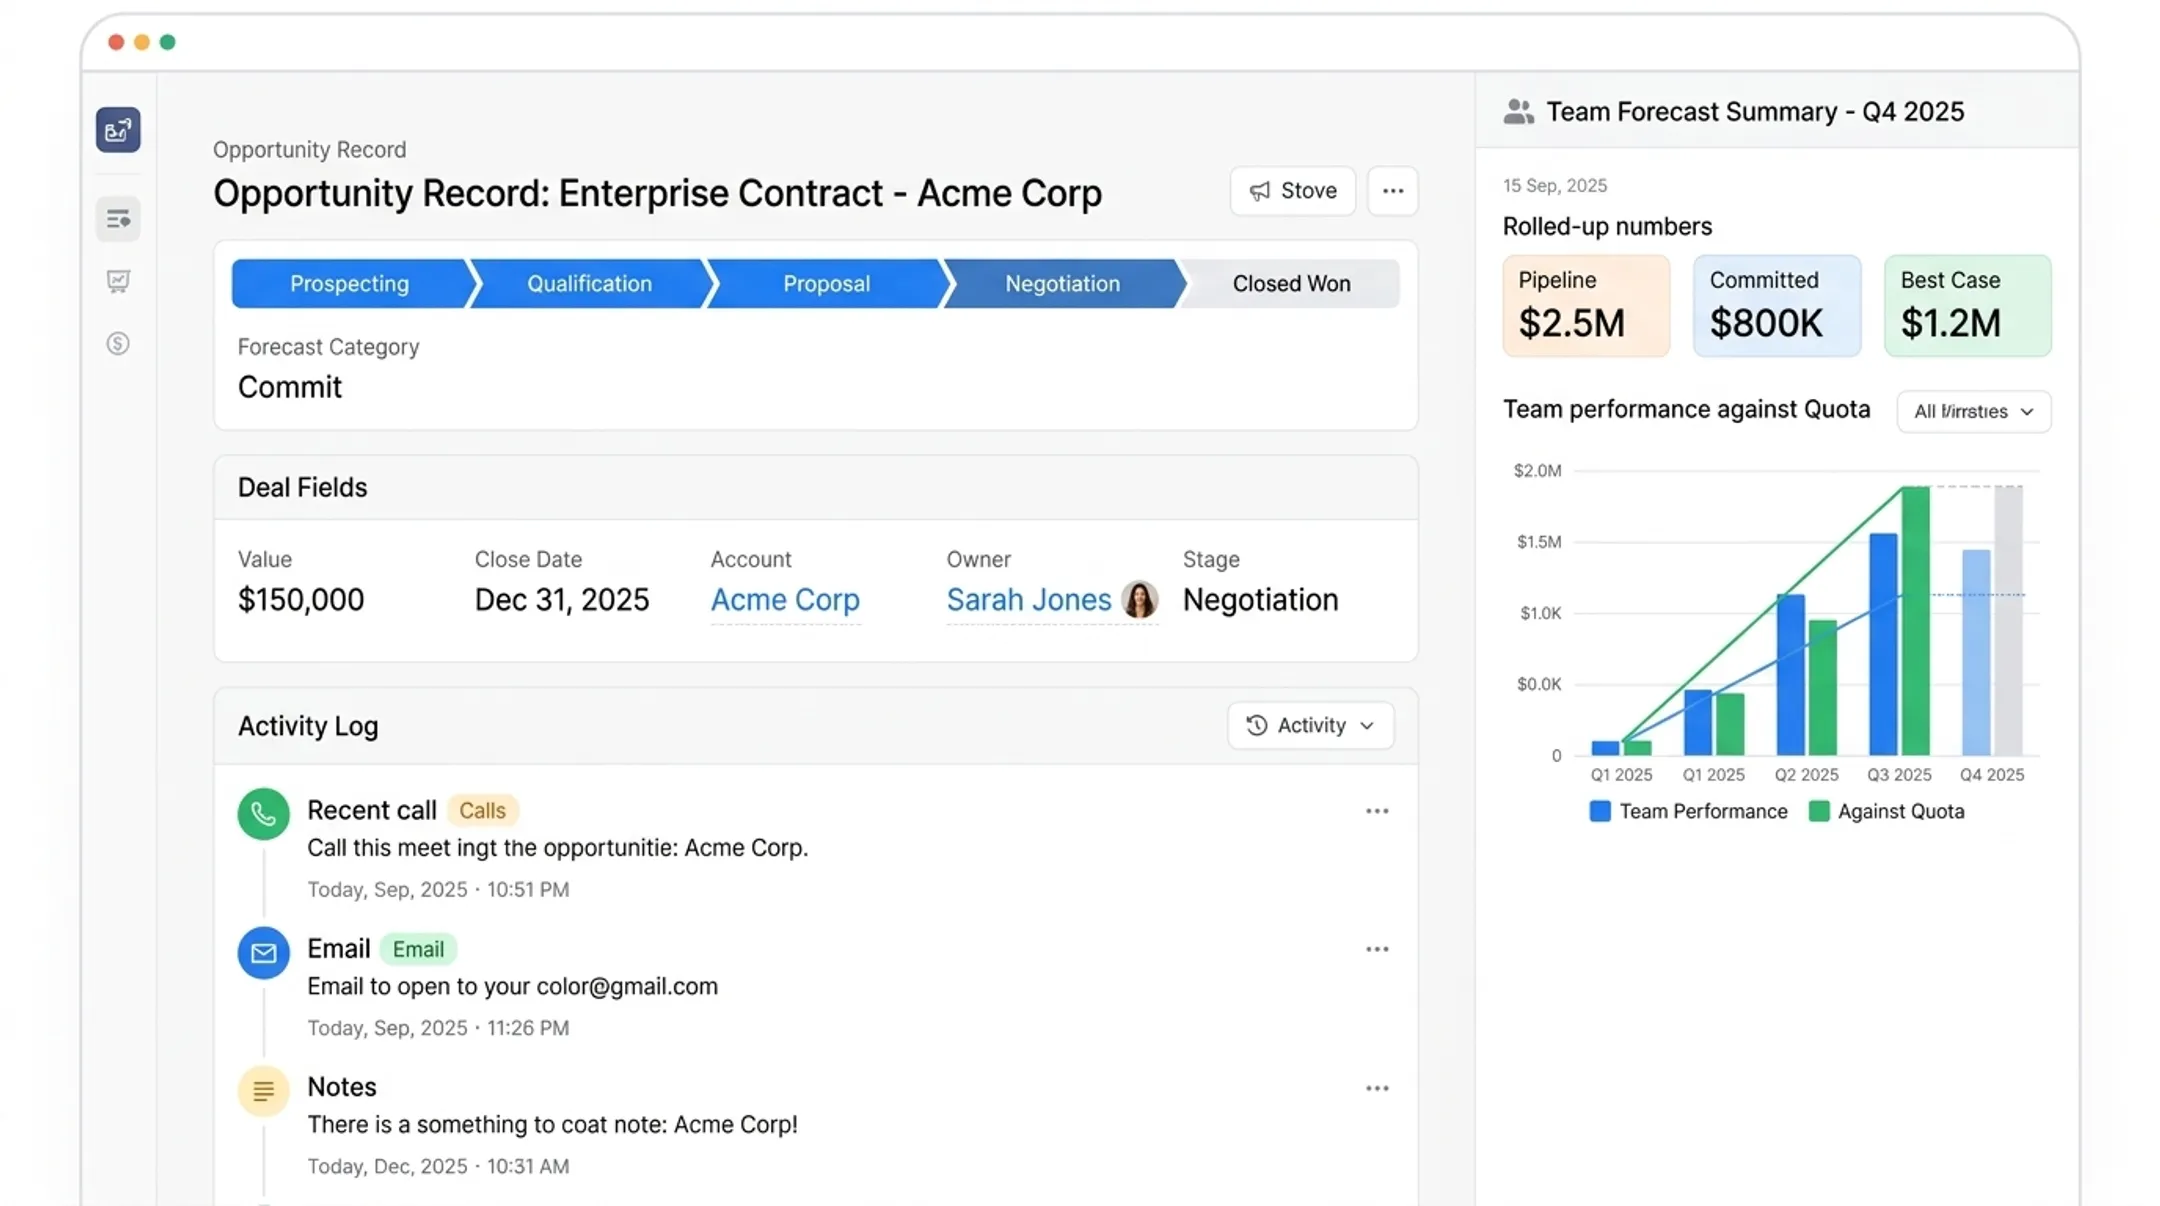This screenshot has height=1206, width=2160.
Task: Click the green Email tag badge
Action: [x=418, y=949]
